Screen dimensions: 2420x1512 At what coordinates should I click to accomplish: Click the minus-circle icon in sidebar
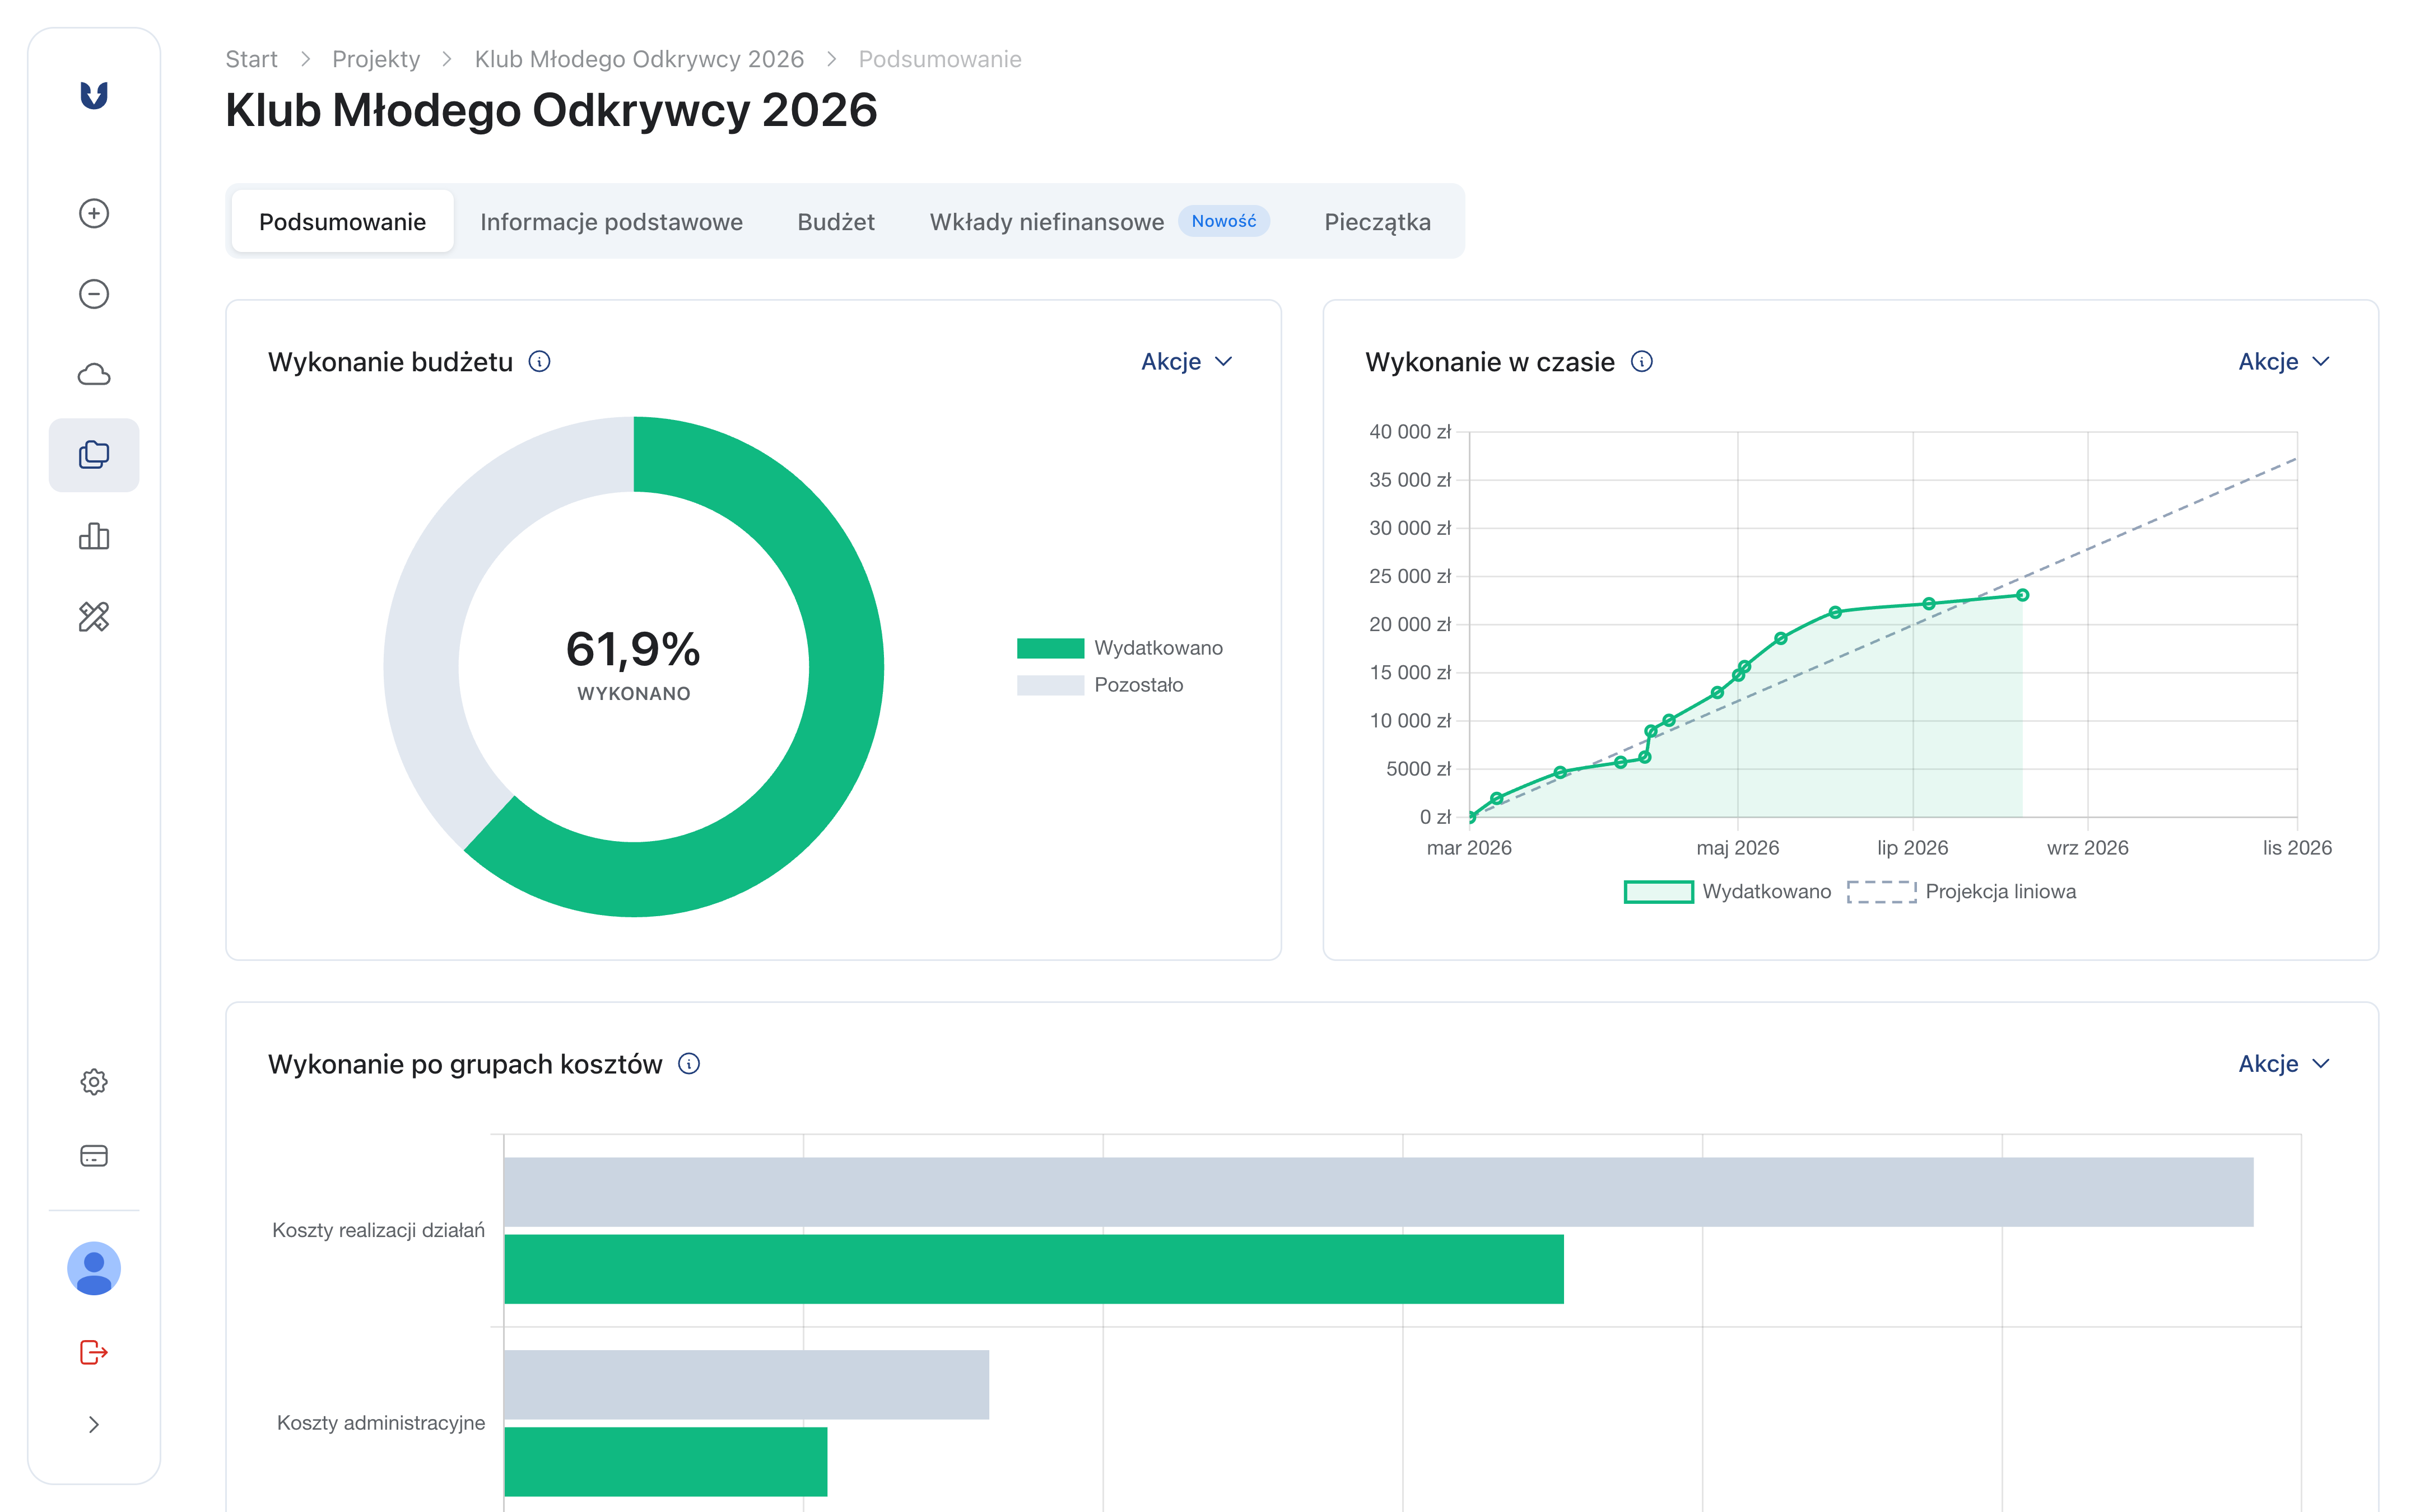pos(94,293)
